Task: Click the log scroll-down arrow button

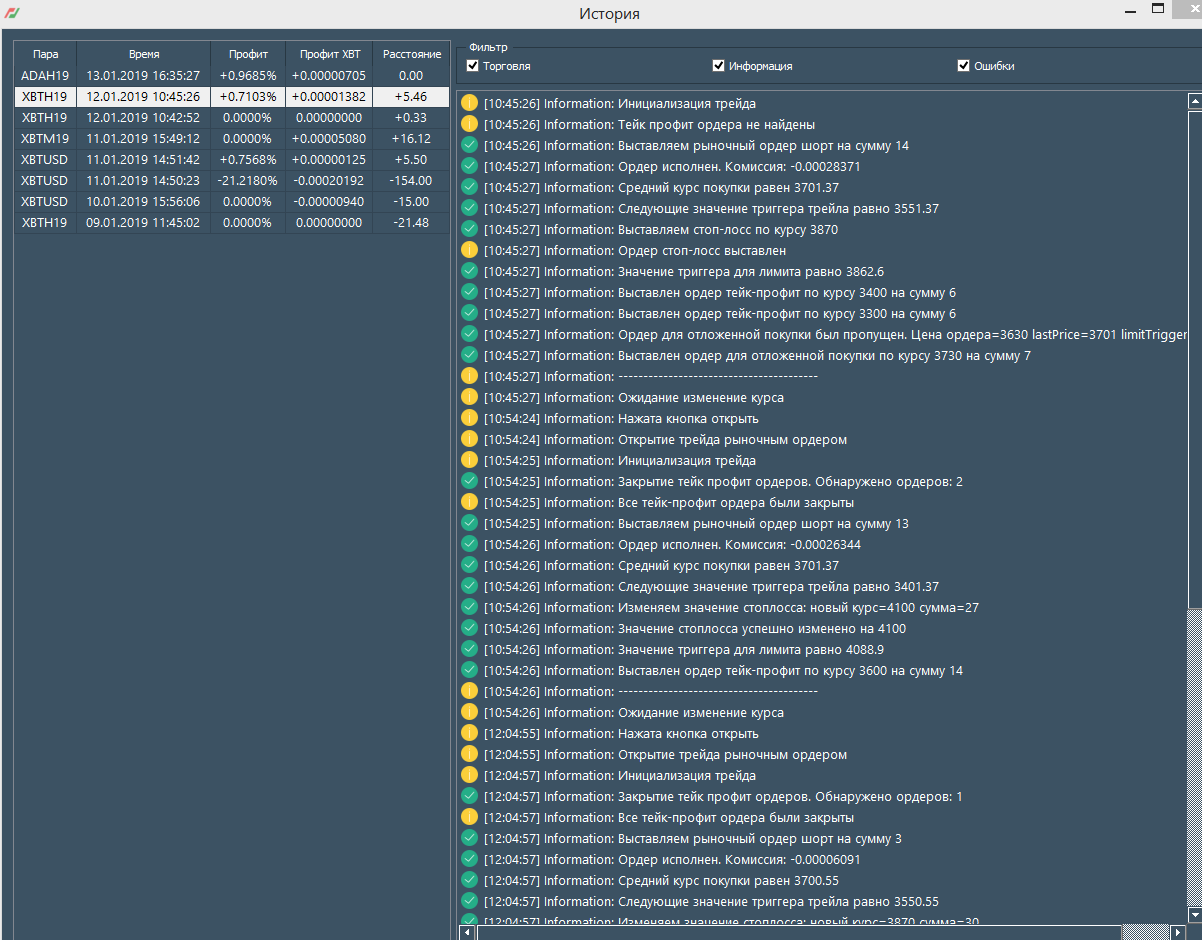Action: pyautogui.click(x=1194, y=915)
